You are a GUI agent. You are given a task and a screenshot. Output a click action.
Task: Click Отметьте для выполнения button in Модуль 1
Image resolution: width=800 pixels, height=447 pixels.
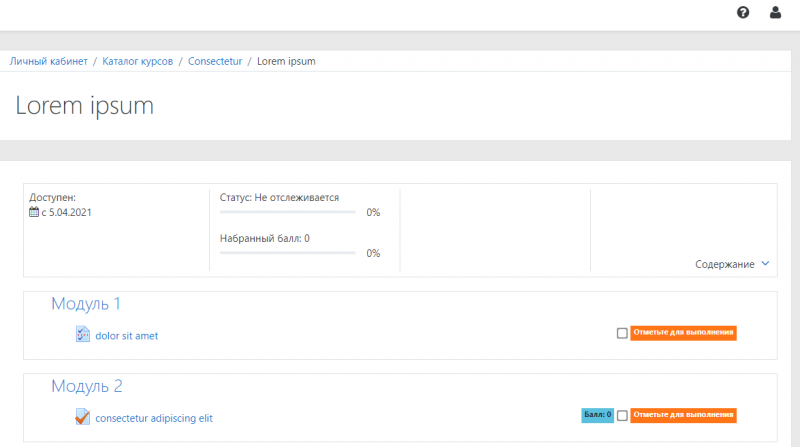[683, 333]
